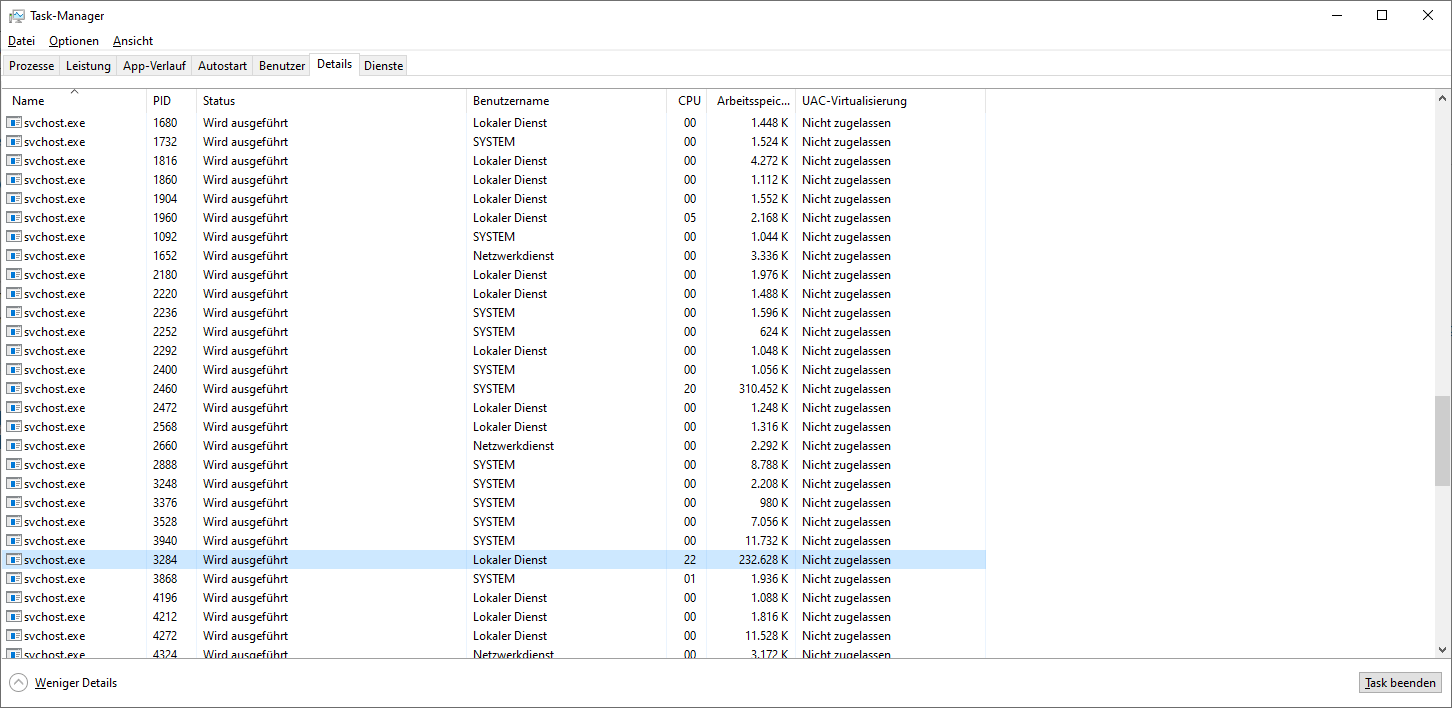
Task: Click svchost.exe icon for PID 2568
Action: [x=14, y=427]
